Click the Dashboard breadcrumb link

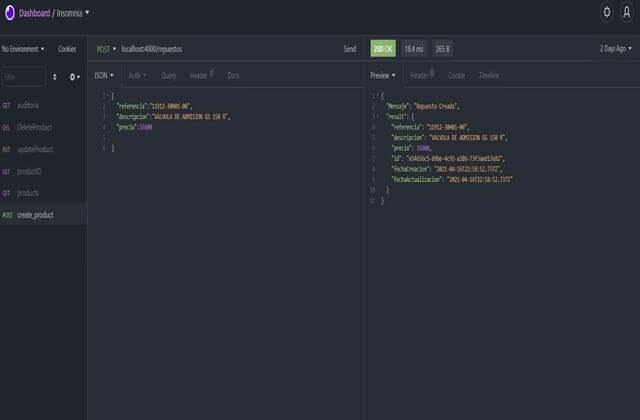click(36, 13)
